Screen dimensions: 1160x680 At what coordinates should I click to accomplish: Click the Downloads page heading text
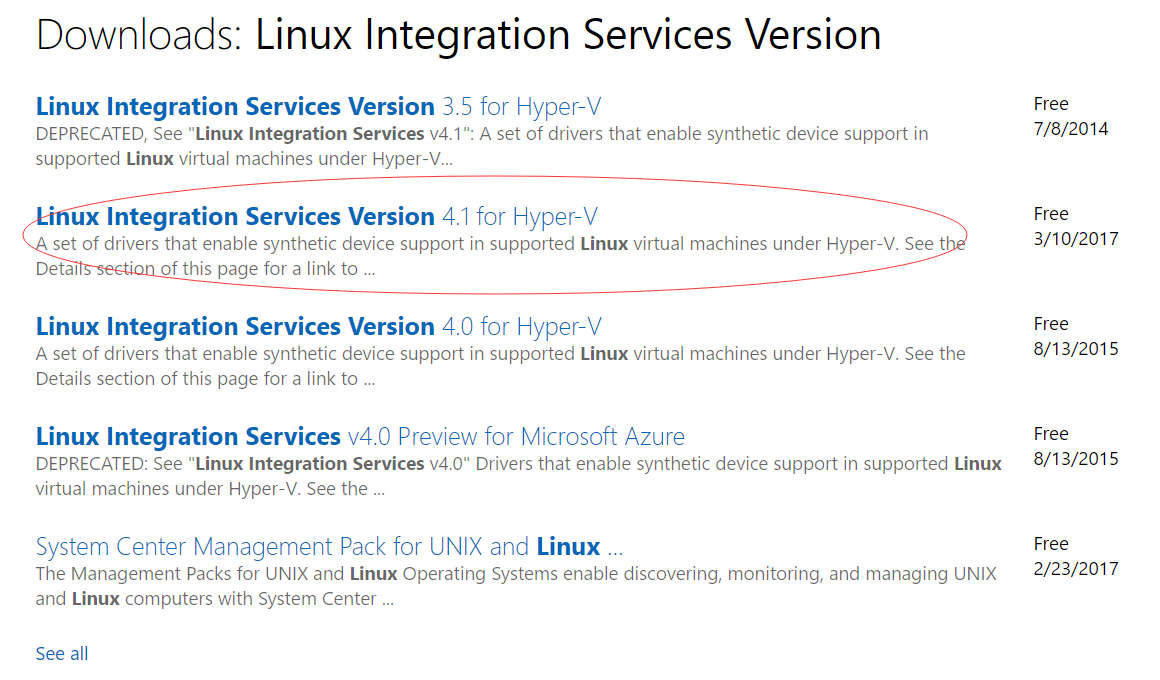tap(458, 35)
